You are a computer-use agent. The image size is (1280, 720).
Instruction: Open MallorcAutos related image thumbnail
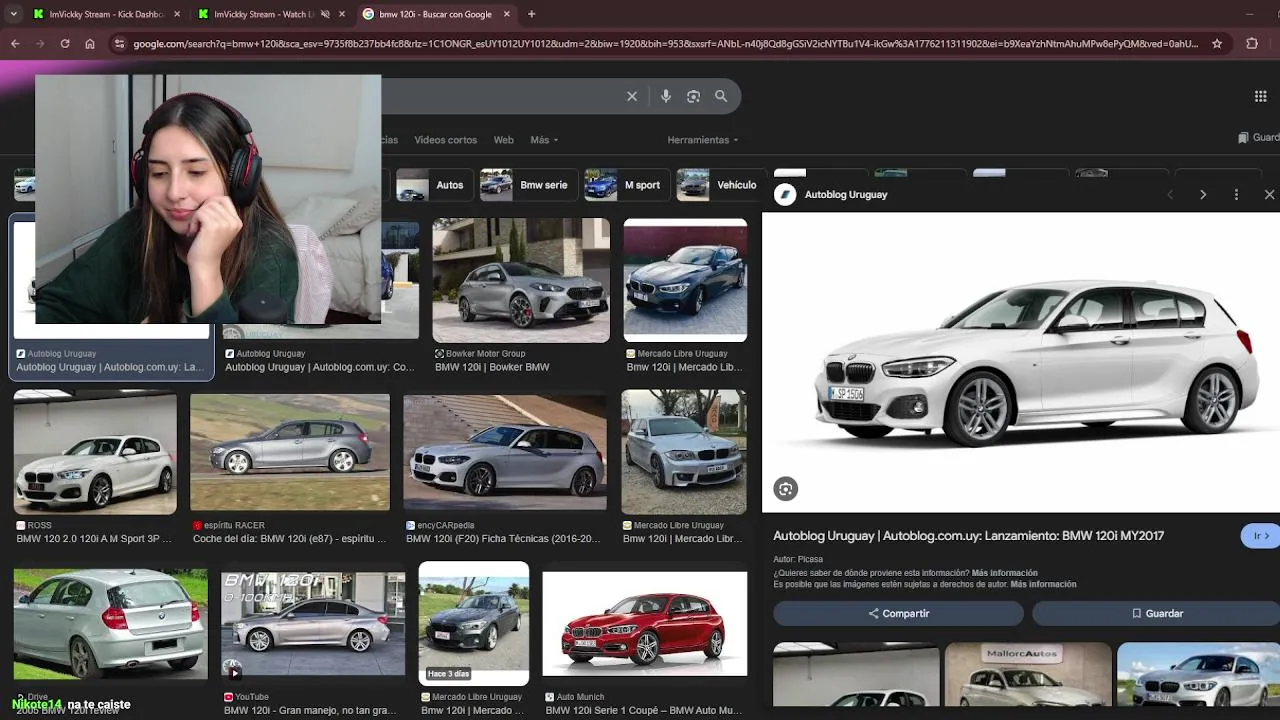click(x=1028, y=675)
